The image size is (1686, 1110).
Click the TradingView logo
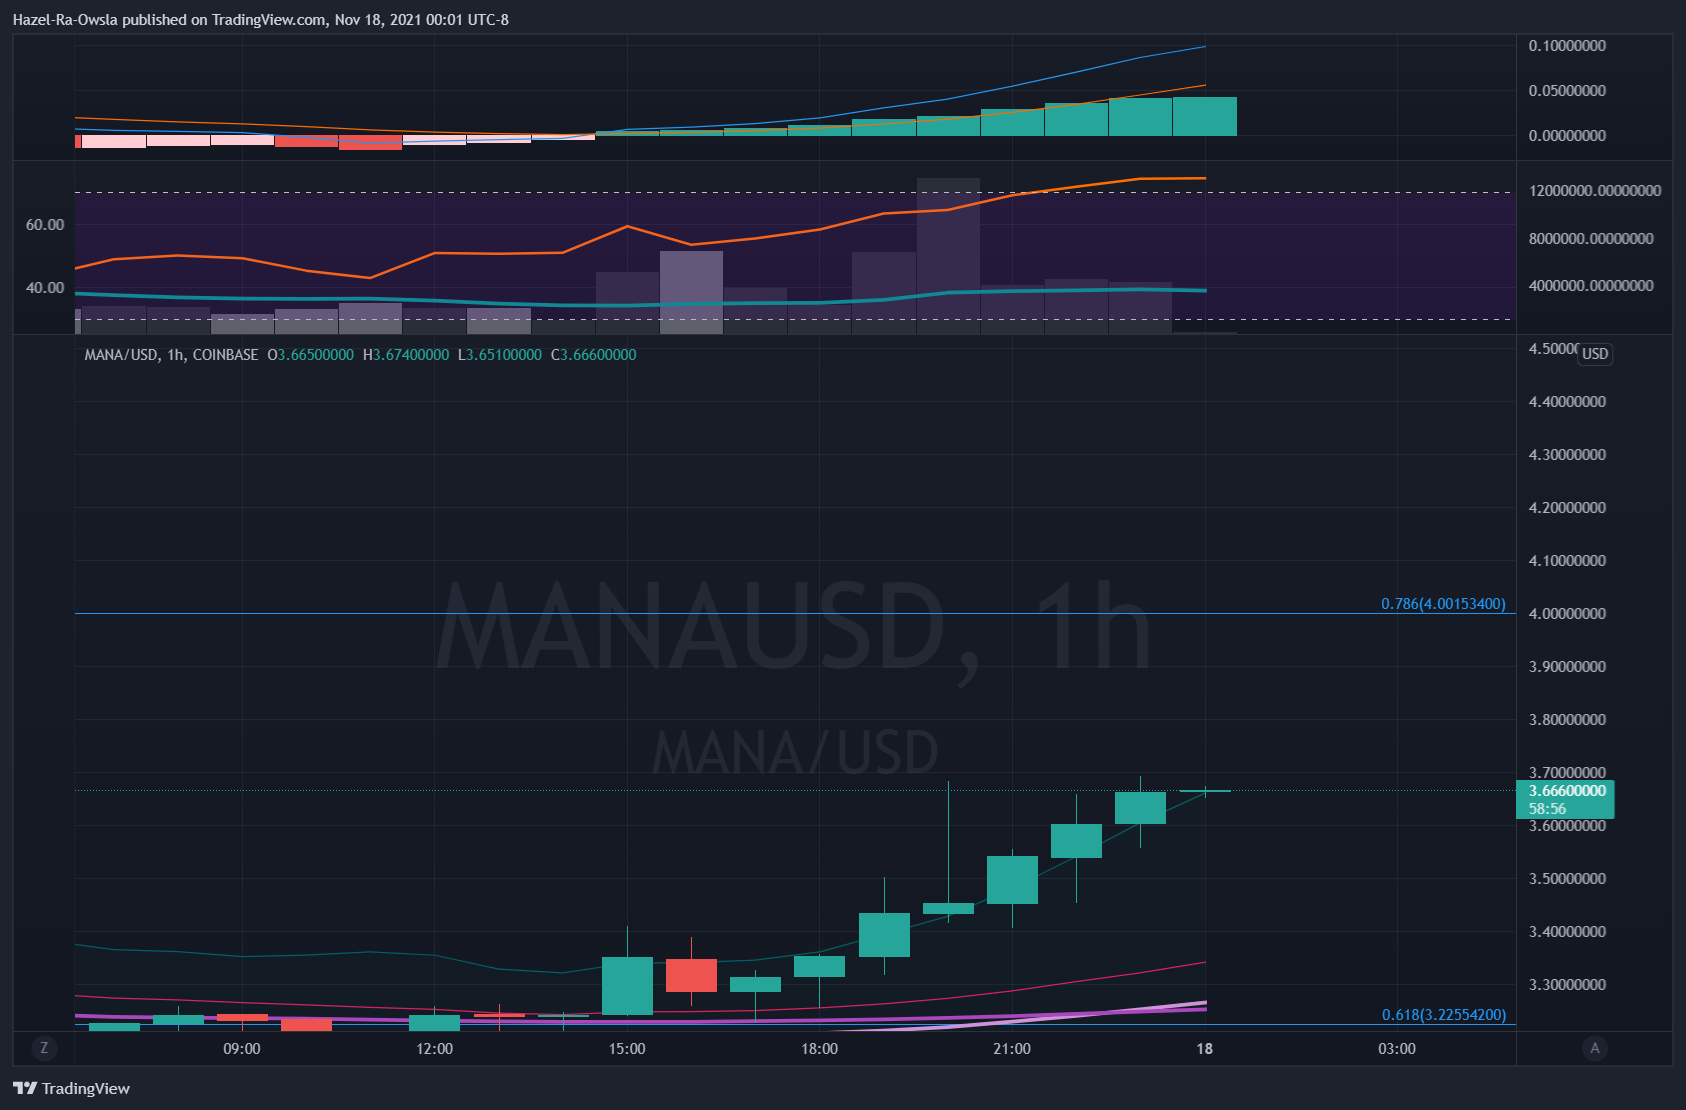pyautogui.click(x=71, y=1088)
